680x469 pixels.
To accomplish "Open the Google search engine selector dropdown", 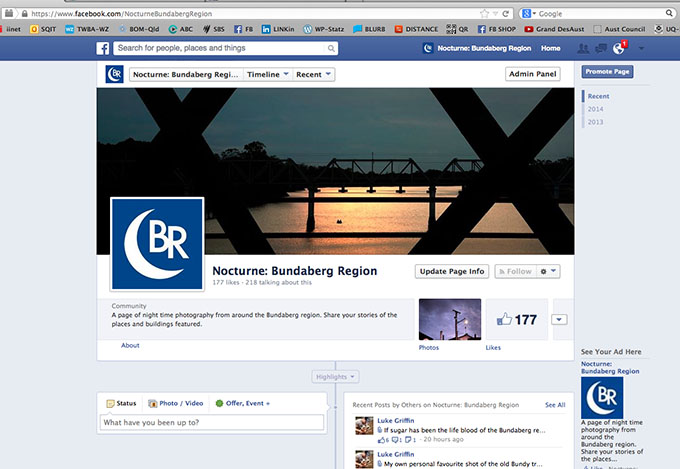I will (x=529, y=13).
